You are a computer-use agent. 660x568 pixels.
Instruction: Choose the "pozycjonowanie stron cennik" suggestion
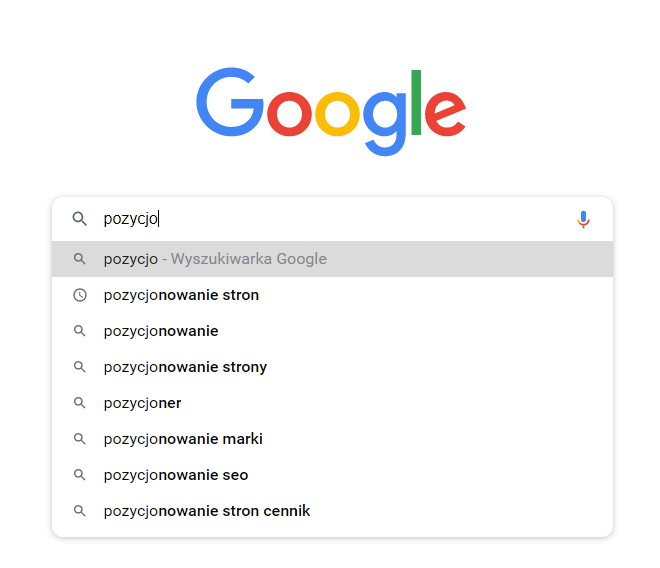click(207, 511)
